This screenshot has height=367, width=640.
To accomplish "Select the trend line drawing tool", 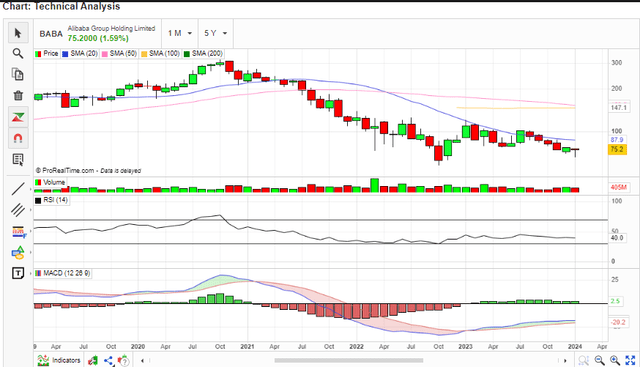I will pyautogui.click(x=18, y=189).
